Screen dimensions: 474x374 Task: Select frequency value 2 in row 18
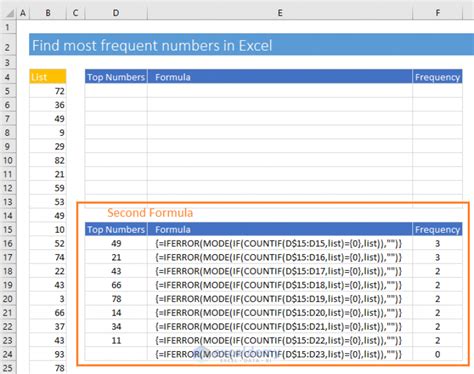coord(437,271)
